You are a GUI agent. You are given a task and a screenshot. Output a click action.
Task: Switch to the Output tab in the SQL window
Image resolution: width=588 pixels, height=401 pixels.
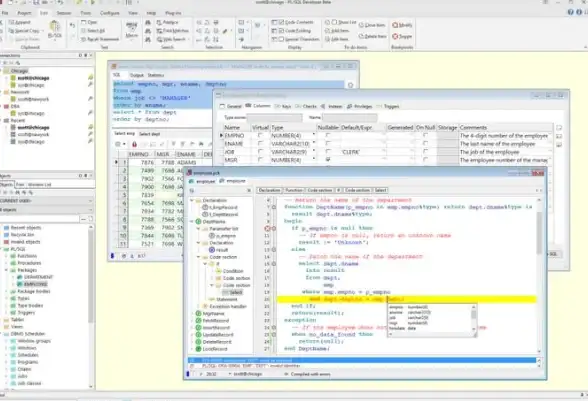point(136,75)
